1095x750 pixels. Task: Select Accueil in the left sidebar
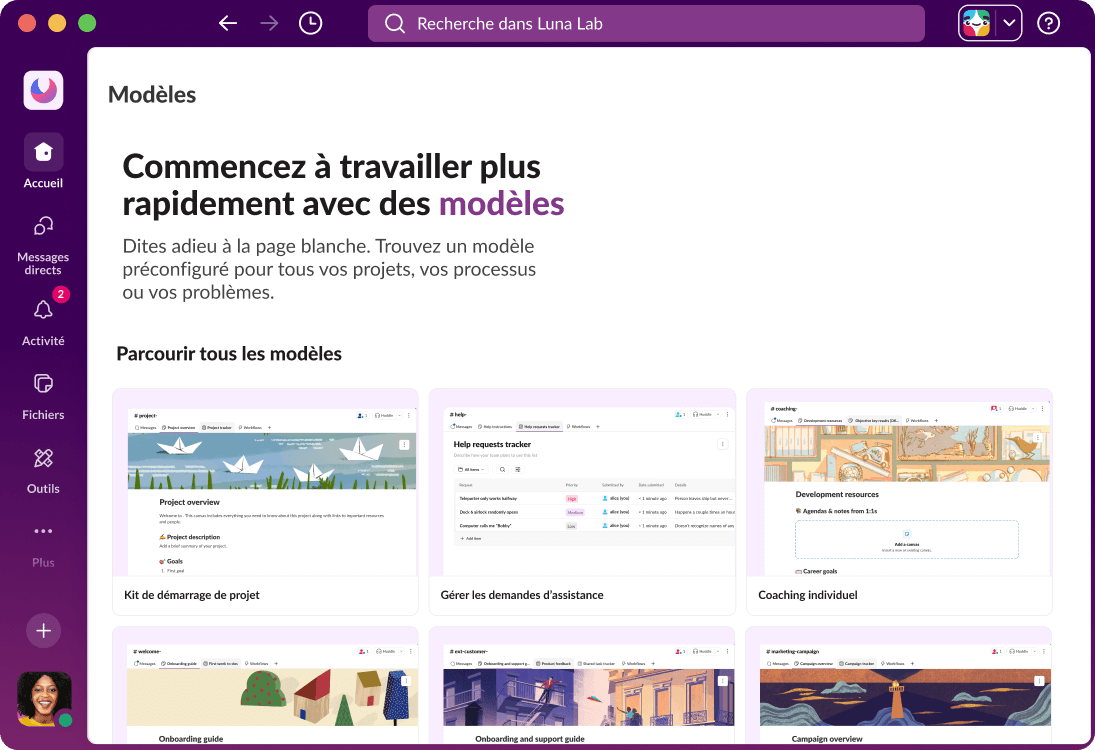pos(43,160)
